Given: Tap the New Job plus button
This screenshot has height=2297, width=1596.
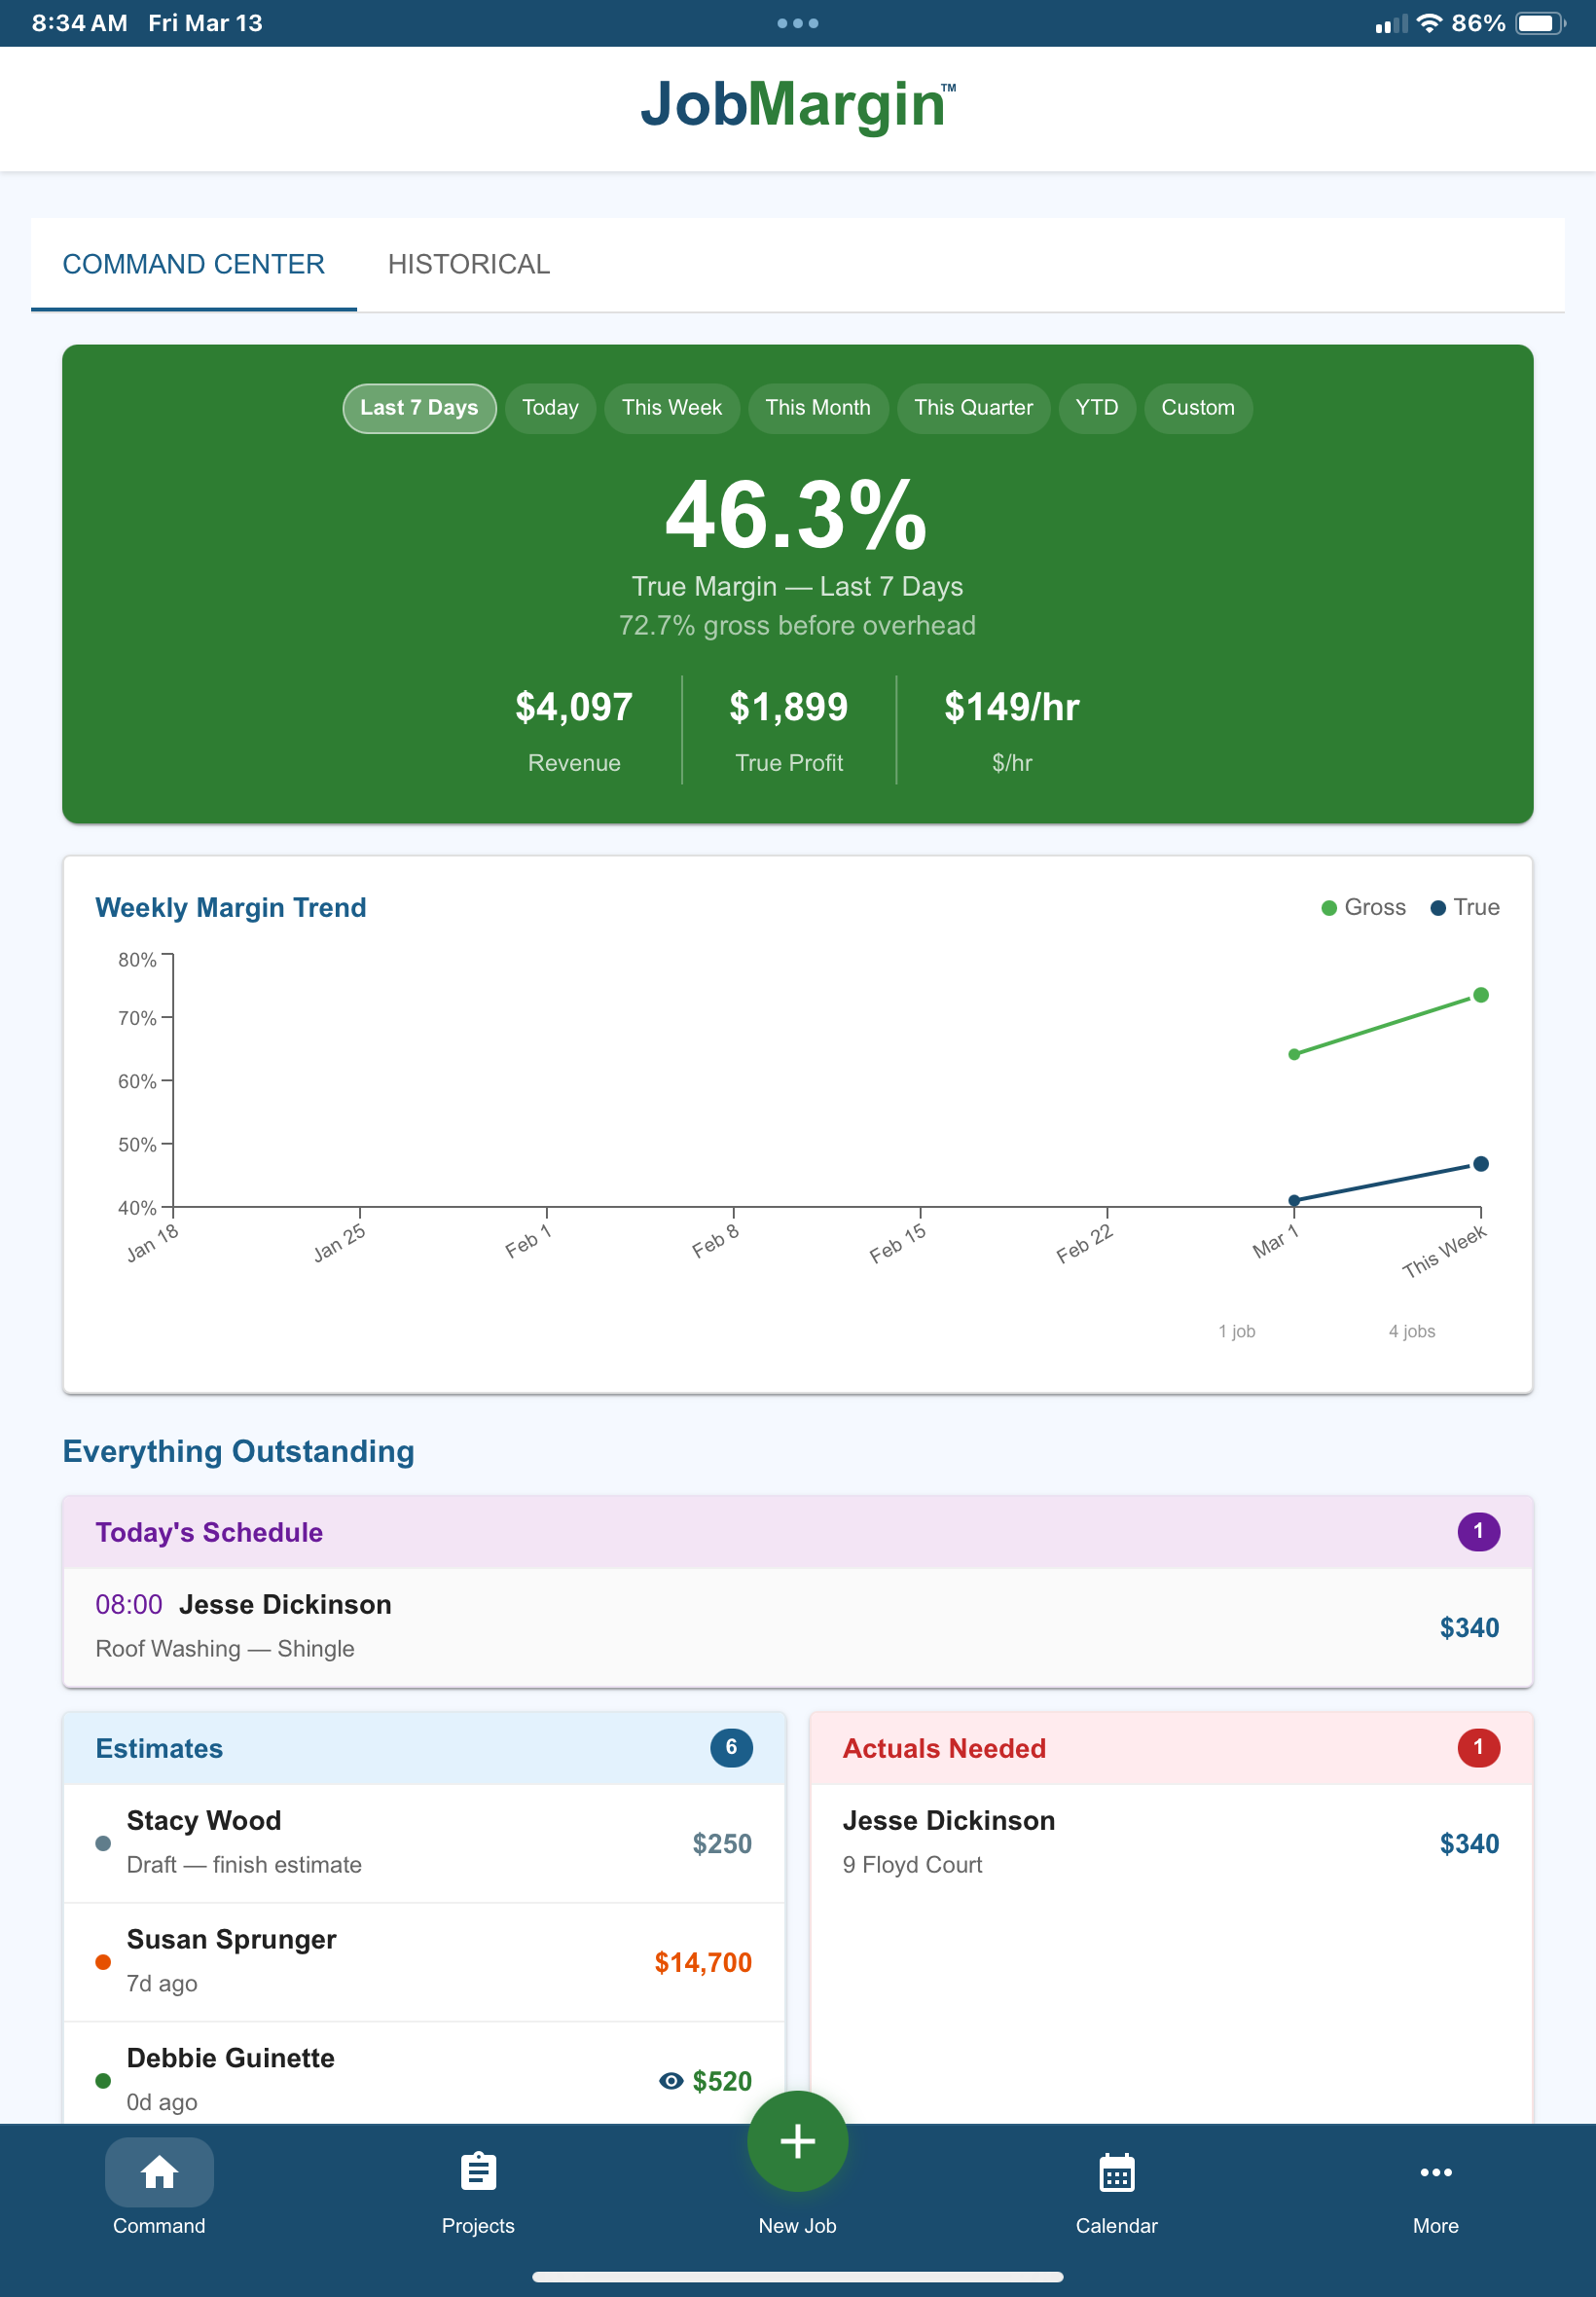Looking at the screenshot, I should click(x=797, y=2141).
